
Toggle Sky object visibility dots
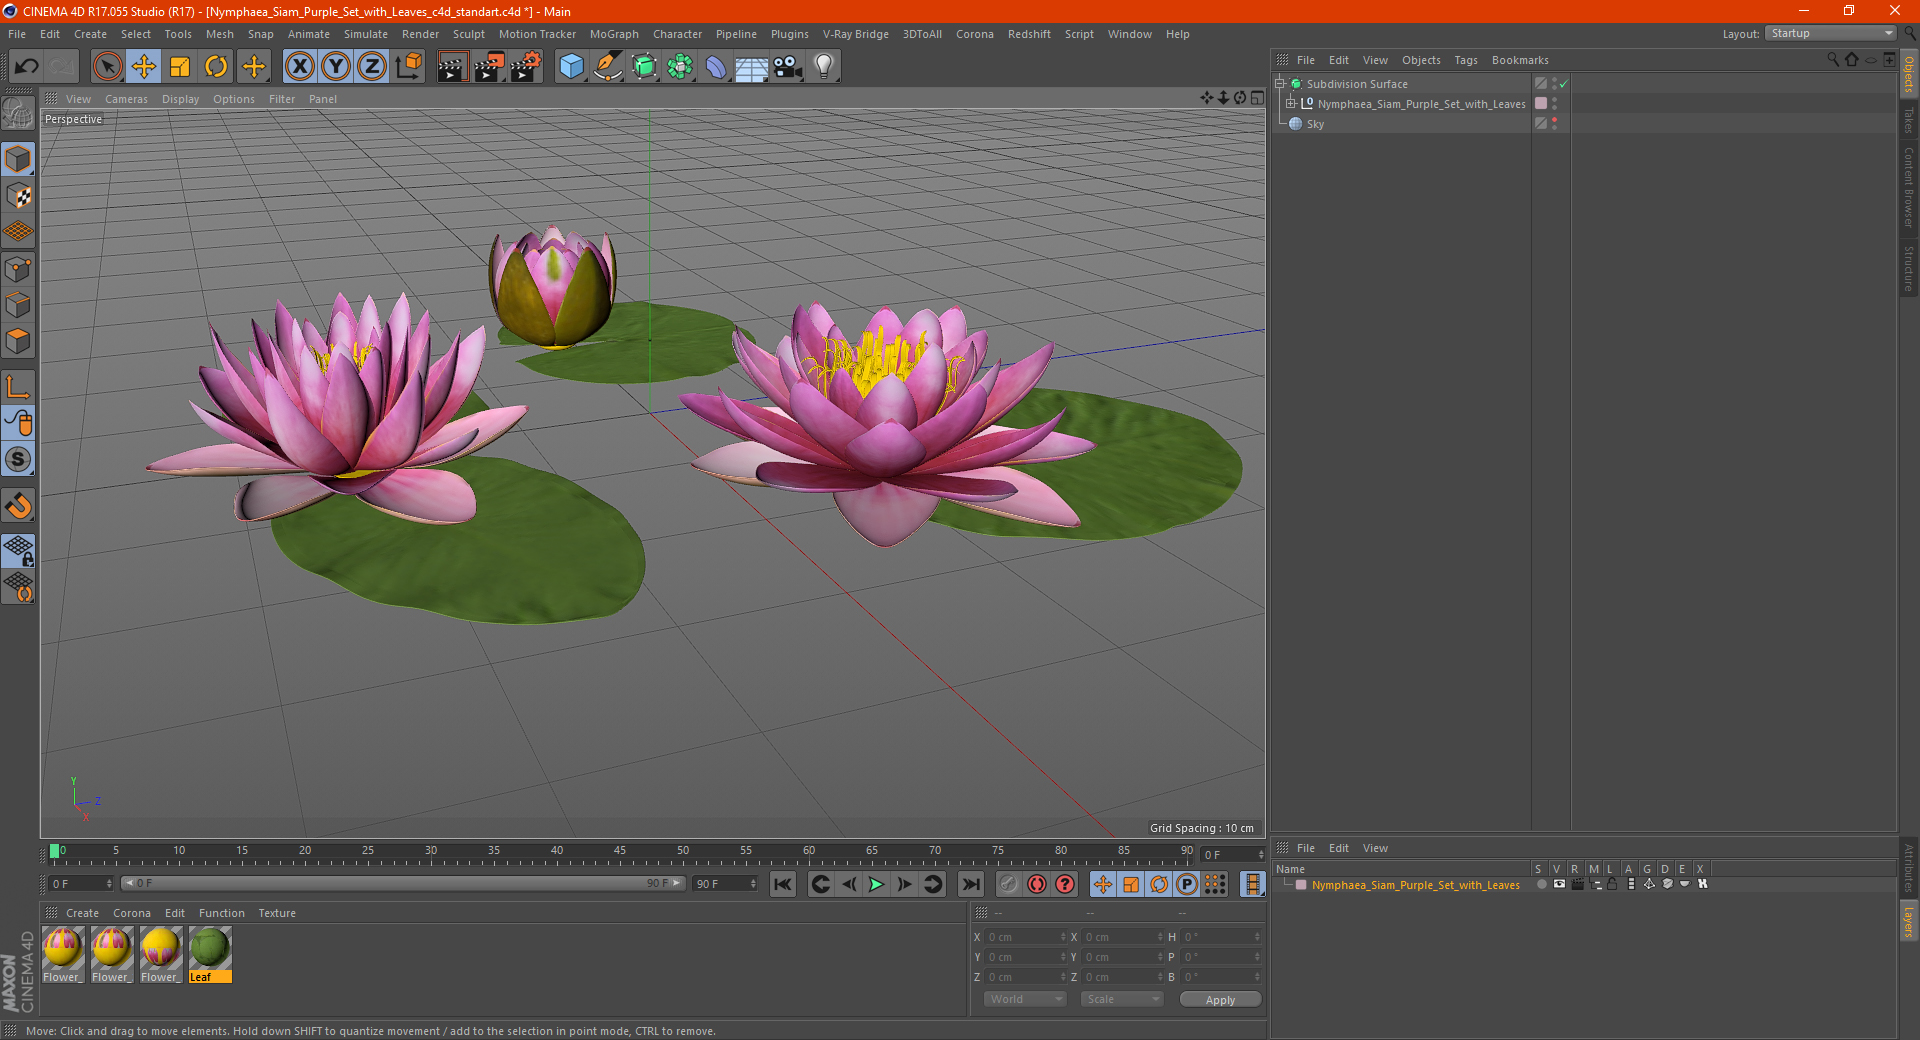(x=1555, y=124)
